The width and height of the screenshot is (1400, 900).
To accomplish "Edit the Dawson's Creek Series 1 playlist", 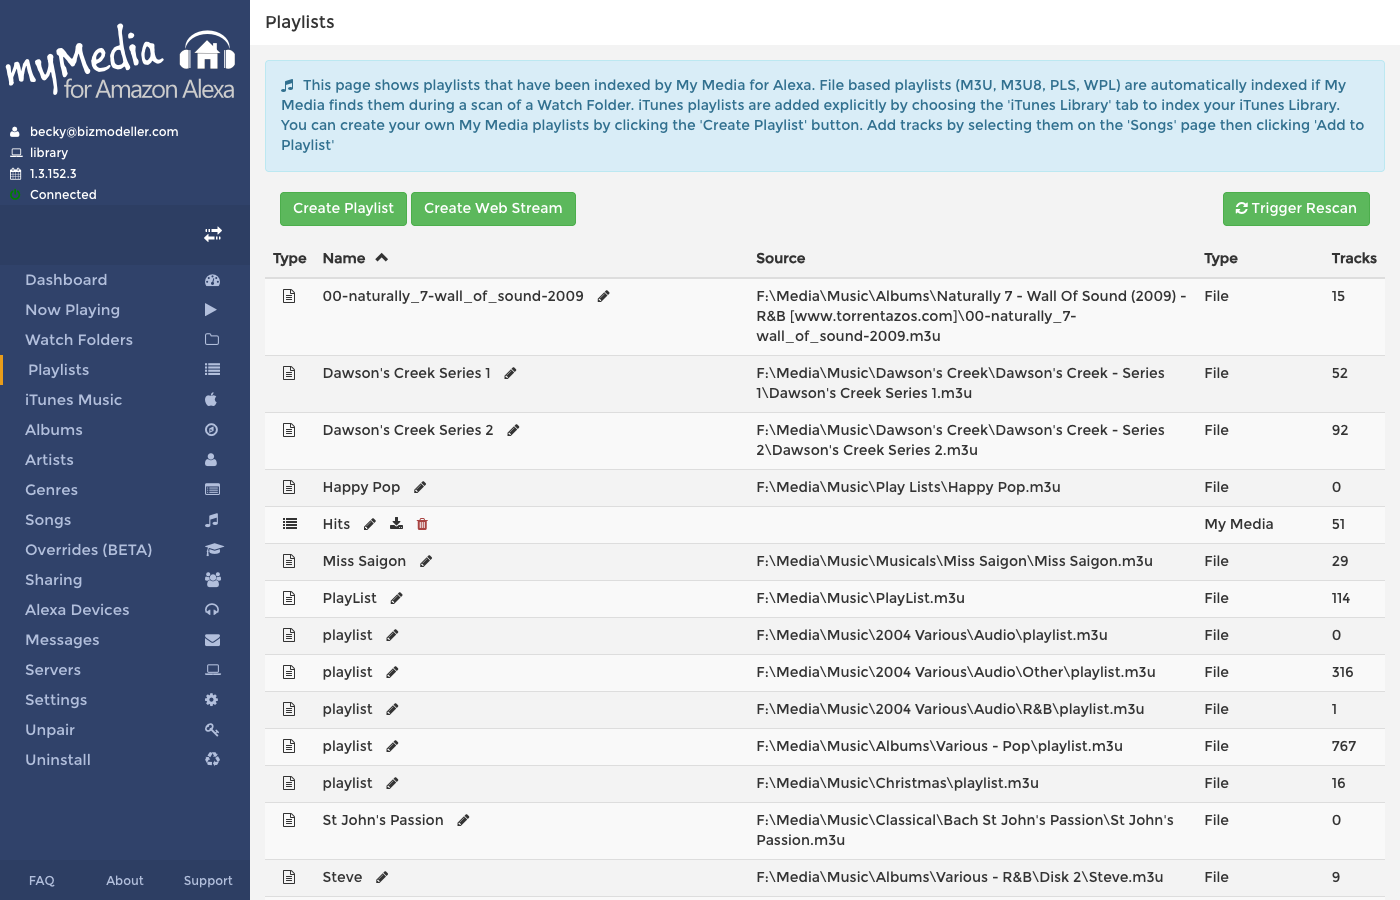I will tap(510, 373).
